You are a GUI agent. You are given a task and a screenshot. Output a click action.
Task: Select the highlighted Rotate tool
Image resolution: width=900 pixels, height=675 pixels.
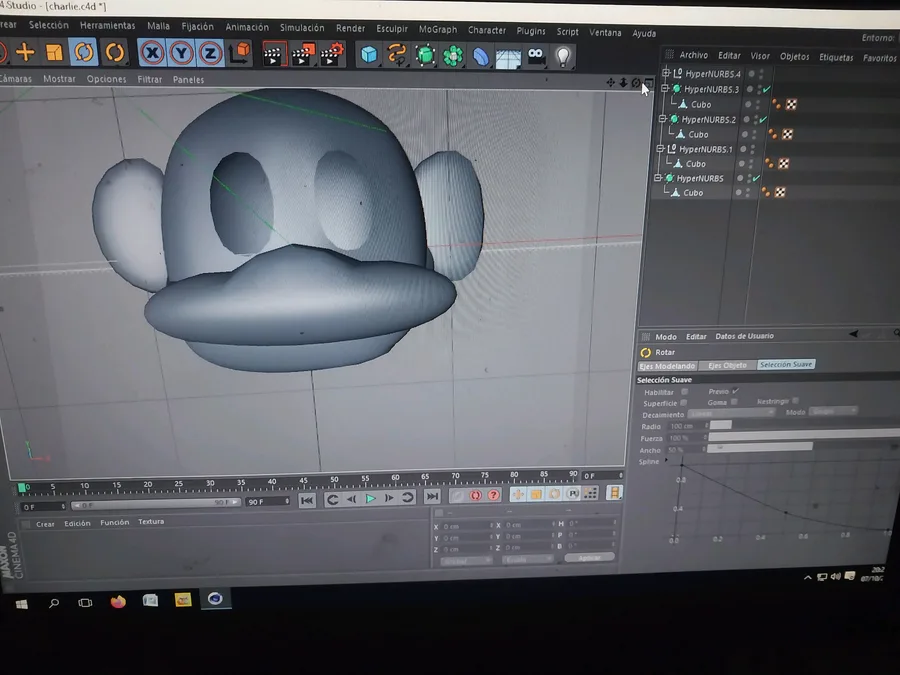coord(84,52)
